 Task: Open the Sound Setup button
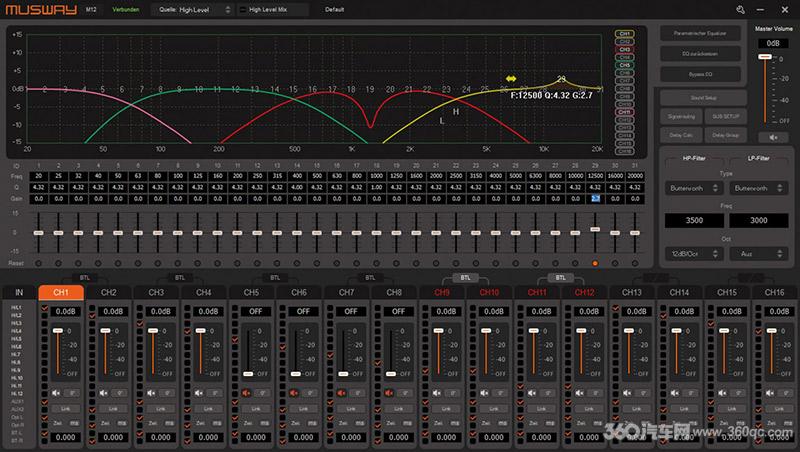703,97
